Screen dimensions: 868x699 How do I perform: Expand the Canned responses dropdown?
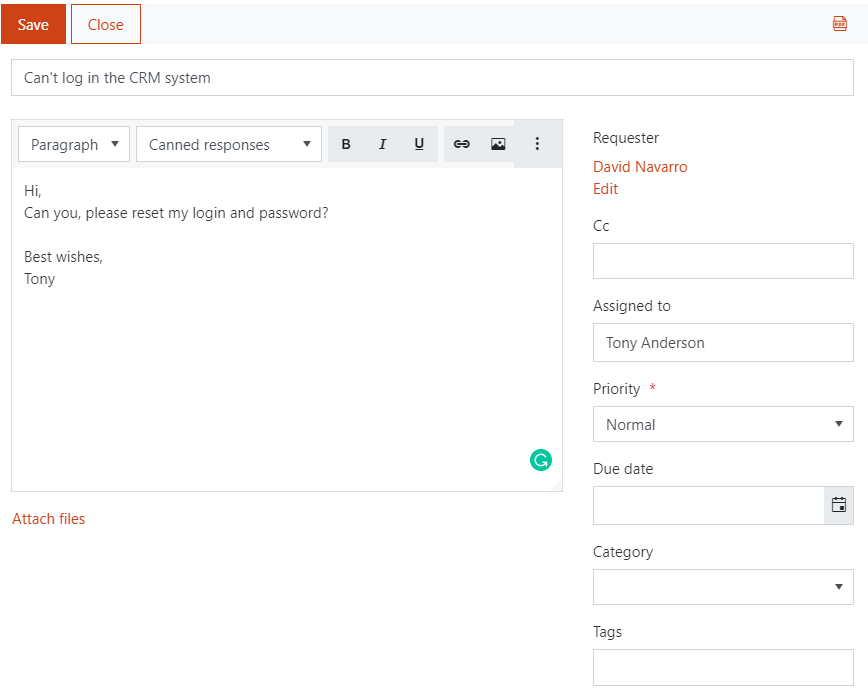pos(229,144)
